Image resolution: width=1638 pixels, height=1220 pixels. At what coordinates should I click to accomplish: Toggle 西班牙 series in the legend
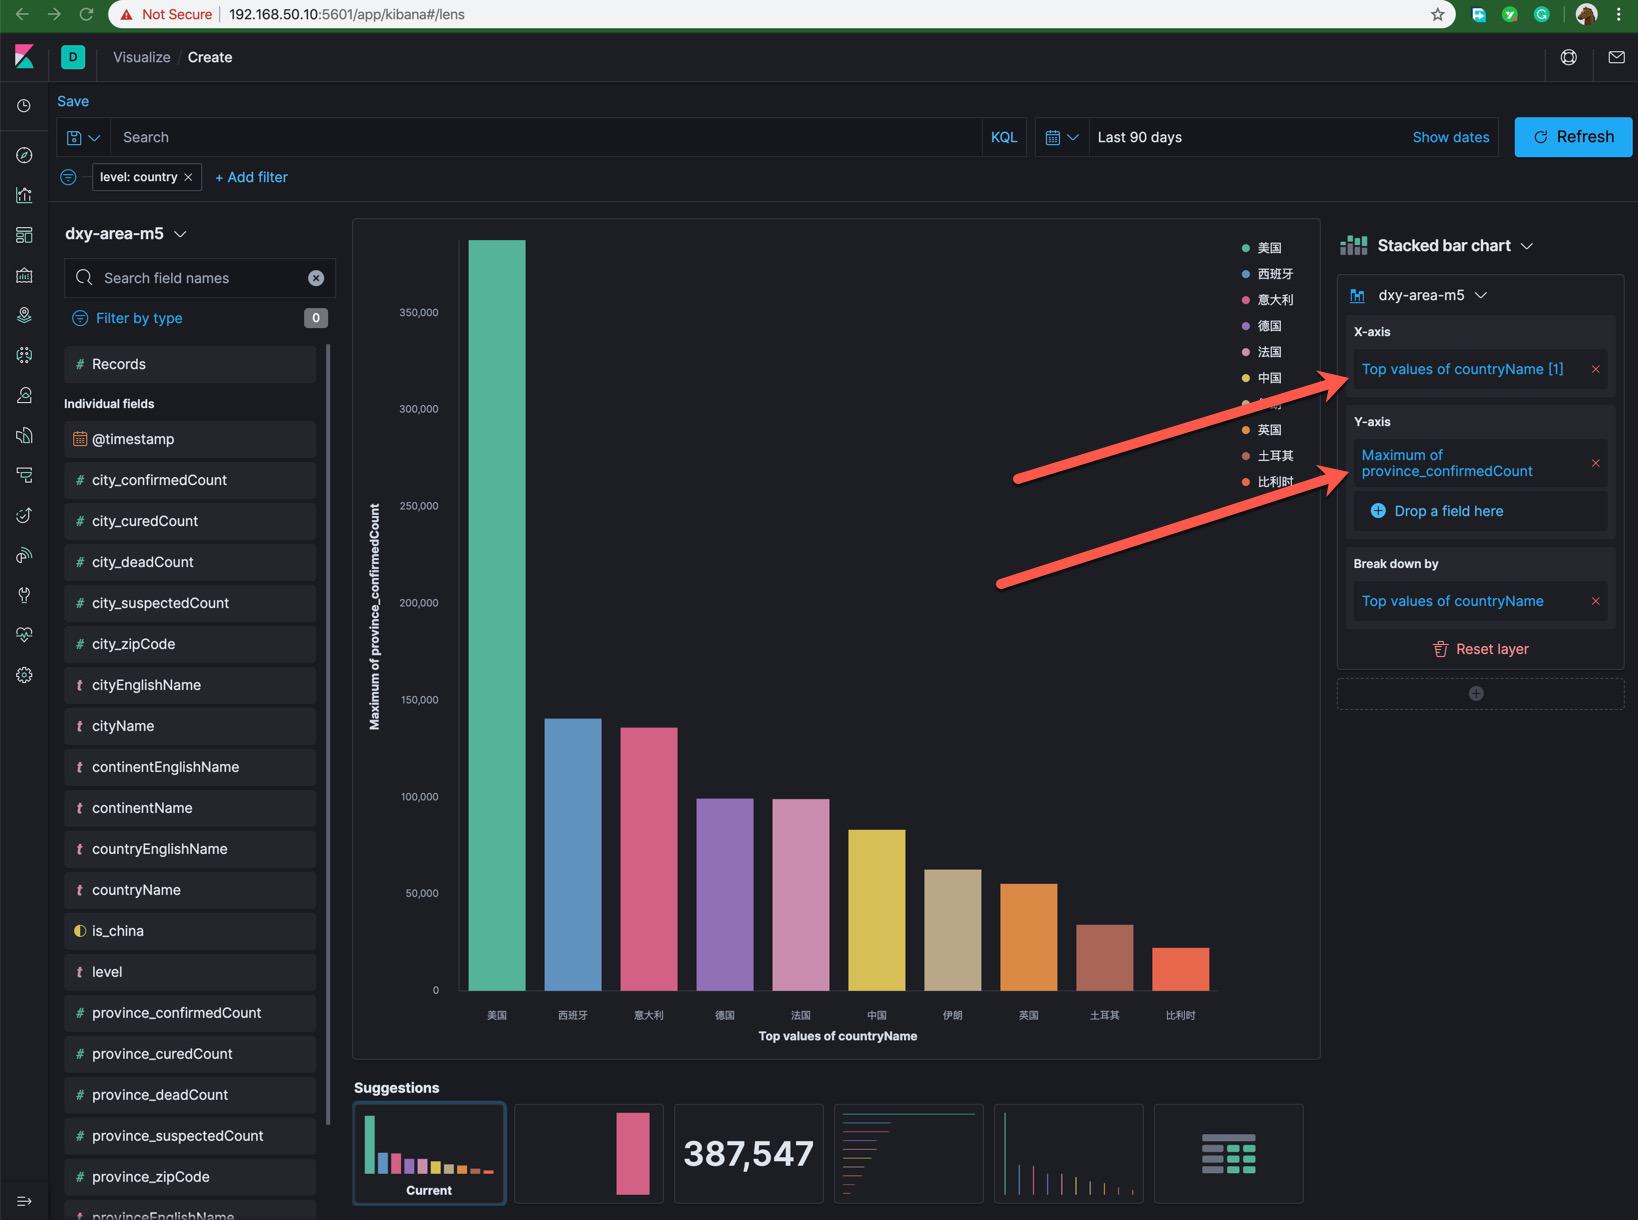pyautogui.click(x=1274, y=274)
